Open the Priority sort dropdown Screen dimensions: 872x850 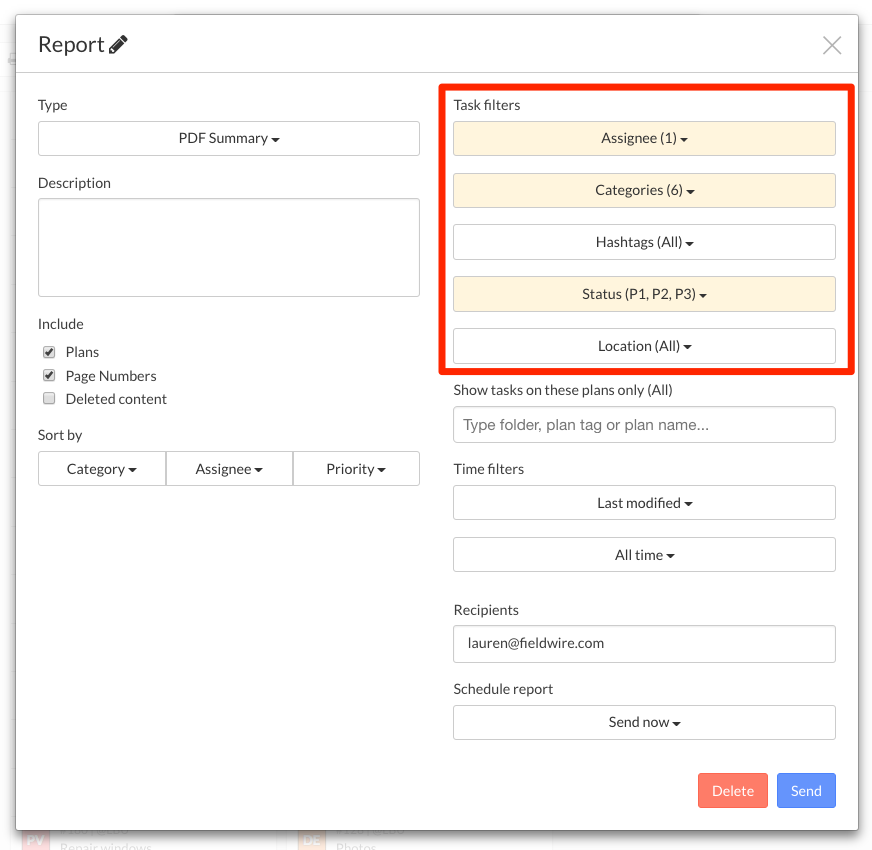[x=356, y=469]
